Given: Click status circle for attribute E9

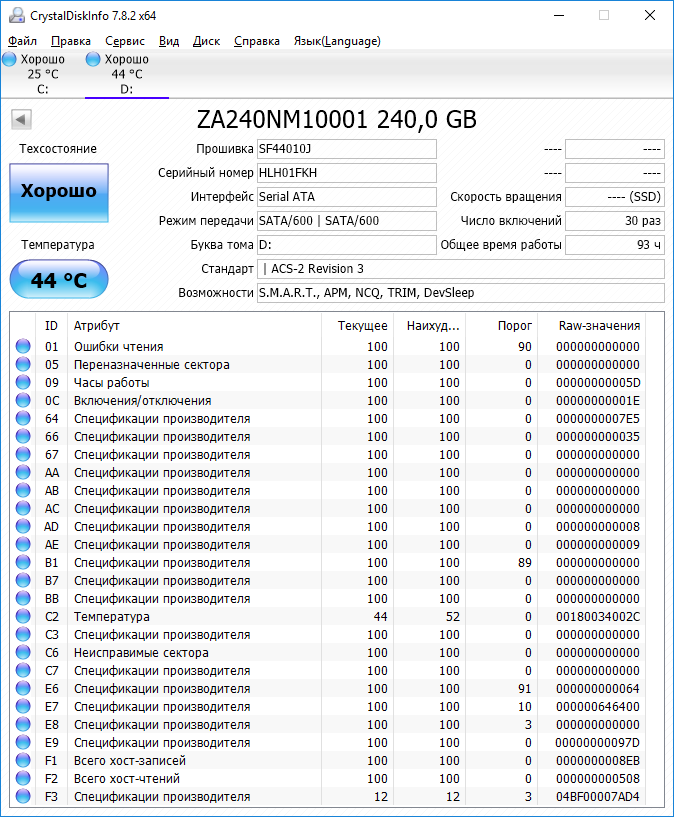Looking at the screenshot, I should [23, 742].
